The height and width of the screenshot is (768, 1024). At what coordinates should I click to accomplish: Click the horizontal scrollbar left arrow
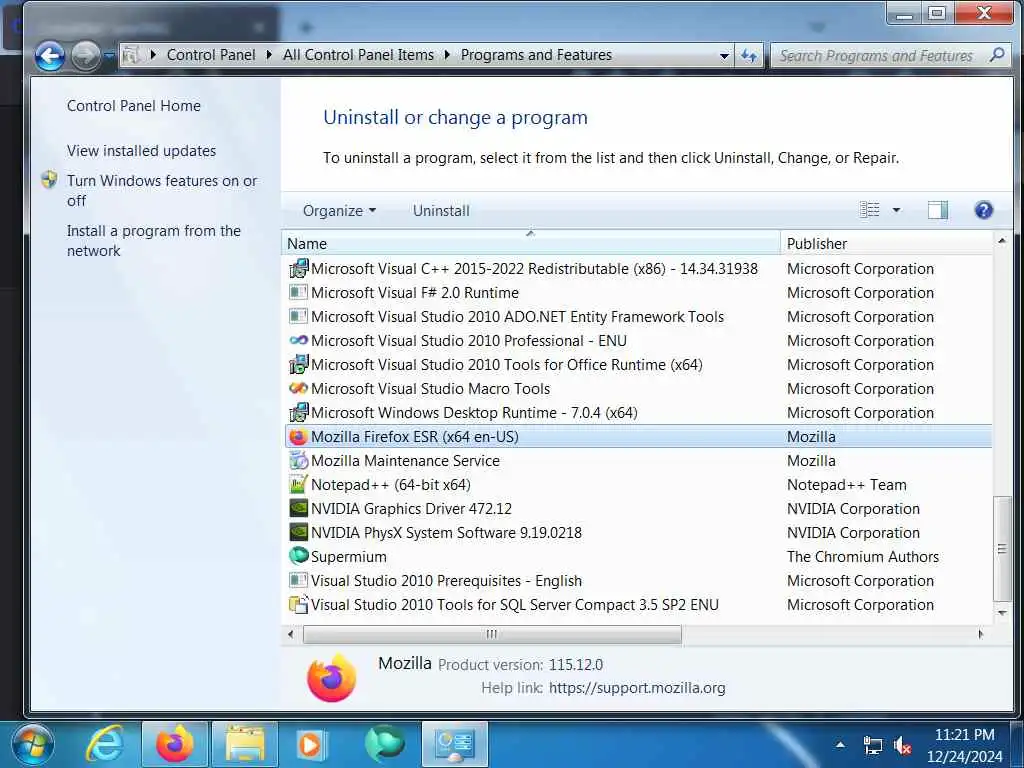point(291,633)
